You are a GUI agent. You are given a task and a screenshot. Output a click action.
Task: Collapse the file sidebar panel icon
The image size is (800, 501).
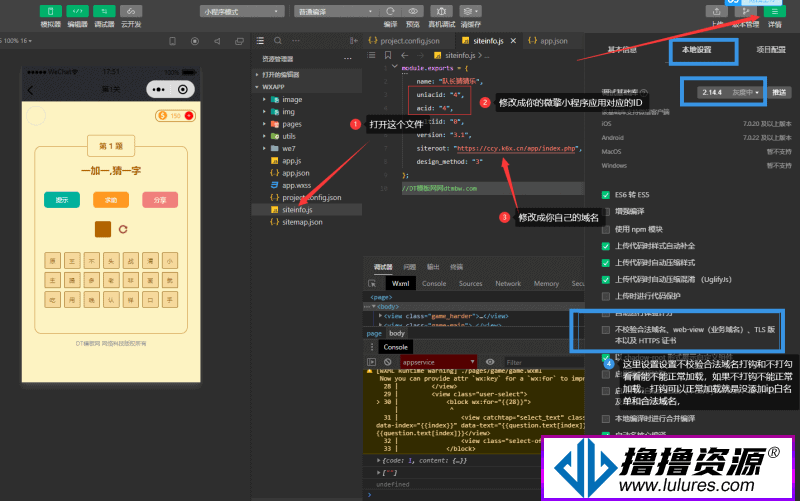[x=354, y=41]
